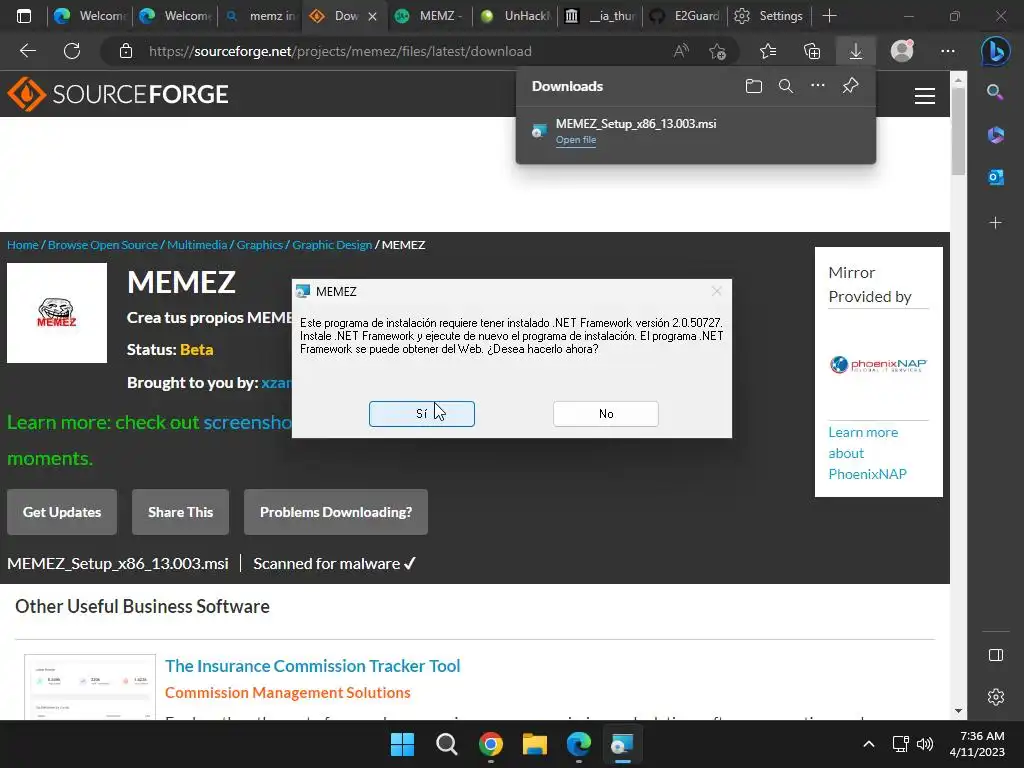Go to Home breadcrumb link
1024x768 pixels.
tap(23, 245)
